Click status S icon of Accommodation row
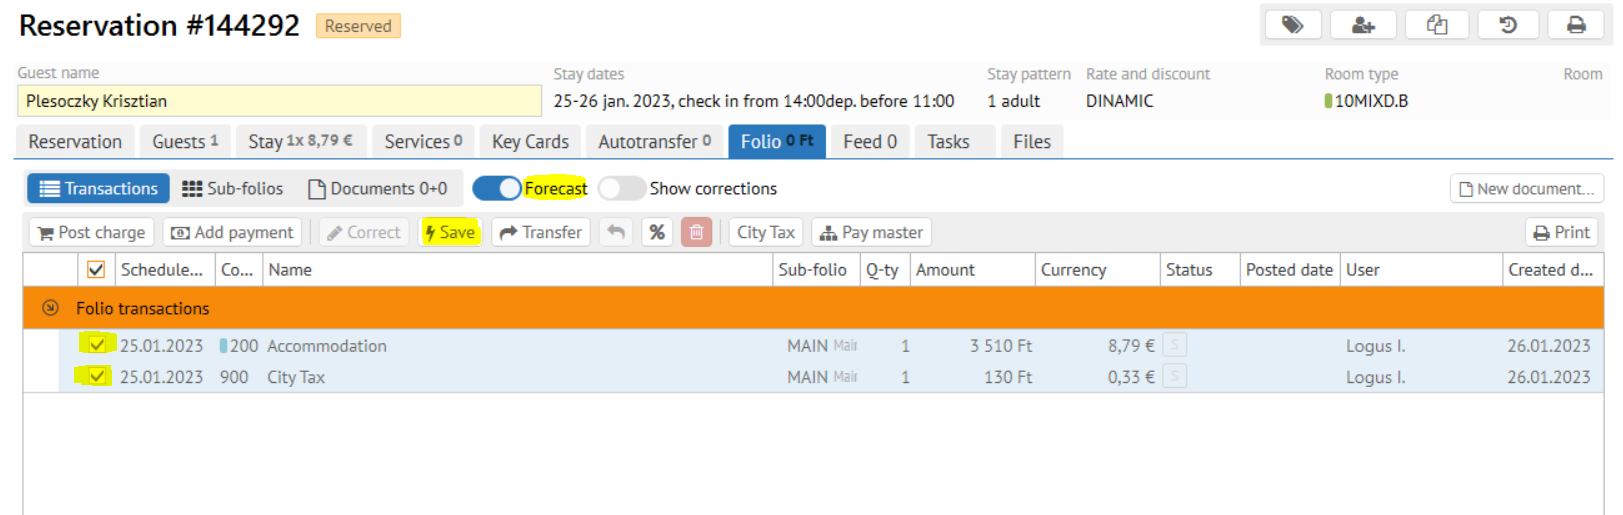Image resolution: width=1623 pixels, height=515 pixels. point(1175,345)
